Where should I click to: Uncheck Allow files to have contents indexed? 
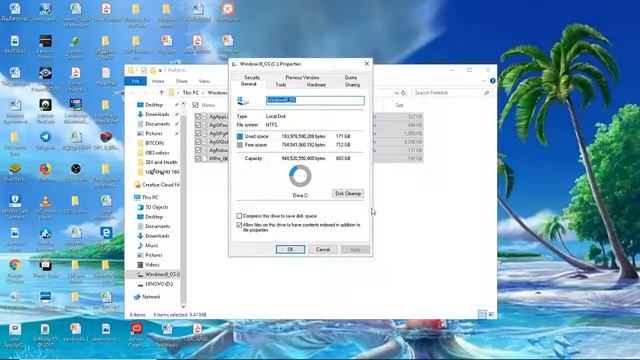click(x=239, y=225)
